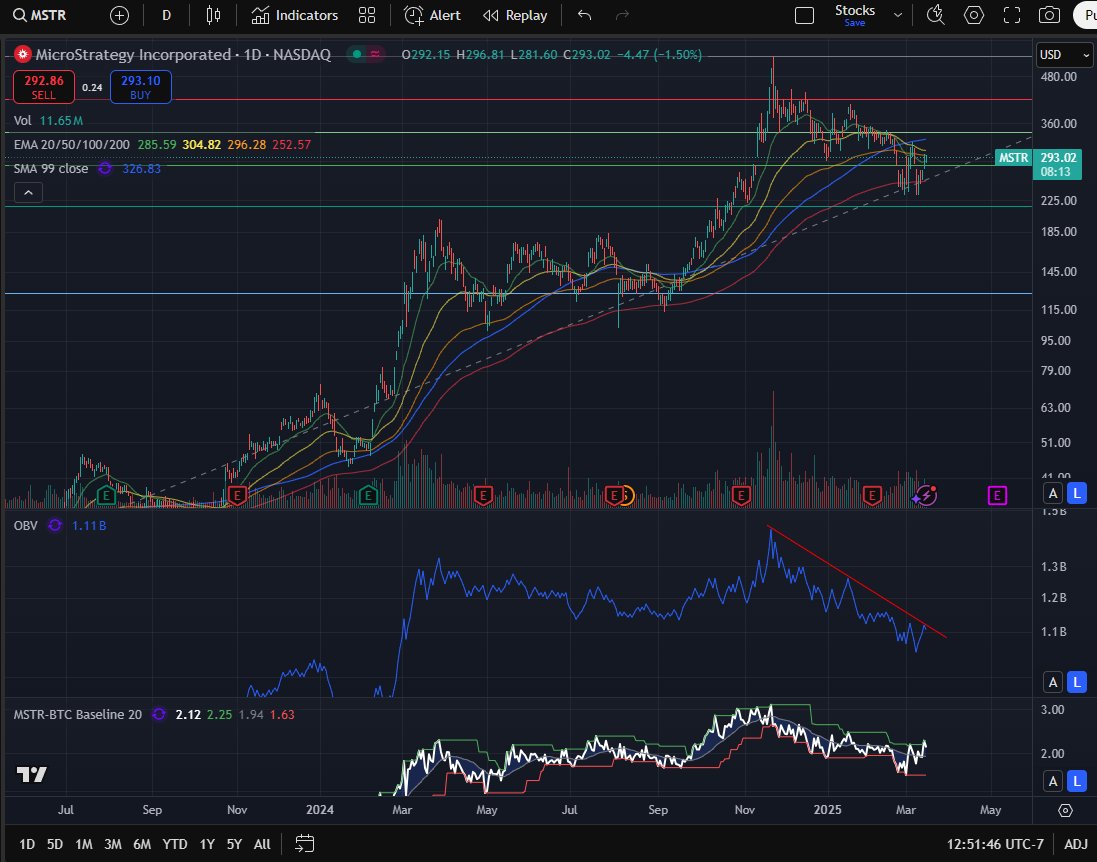Click the red earnings E marker near November 2023
The width and height of the screenshot is (1097, 862).
click(237, 496)
